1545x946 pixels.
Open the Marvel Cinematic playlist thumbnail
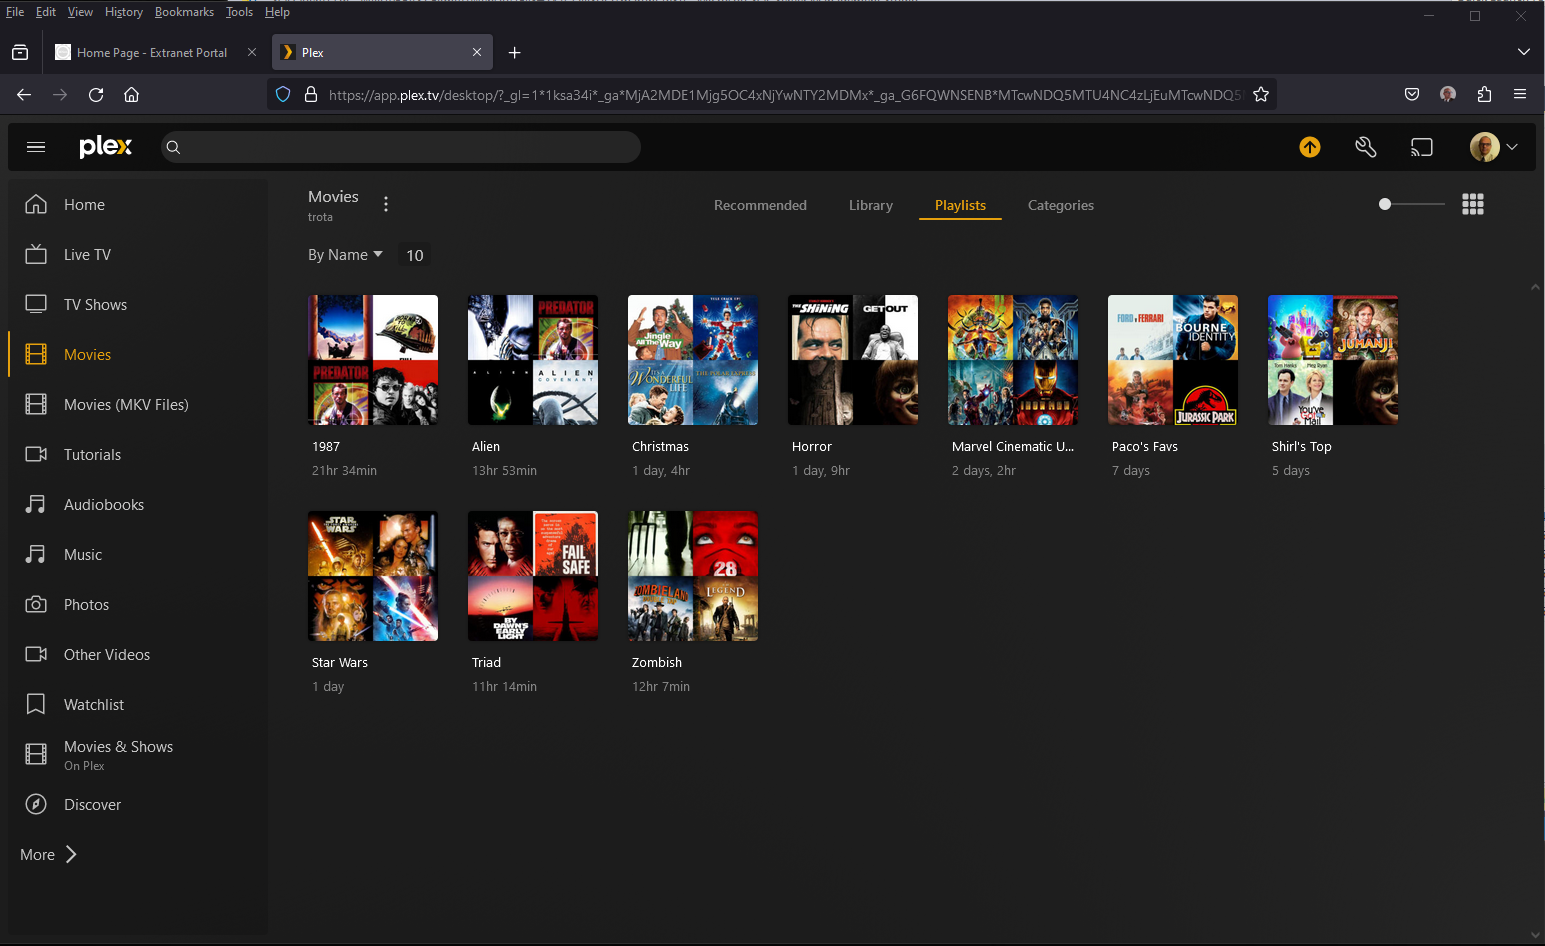point(1013,360)
